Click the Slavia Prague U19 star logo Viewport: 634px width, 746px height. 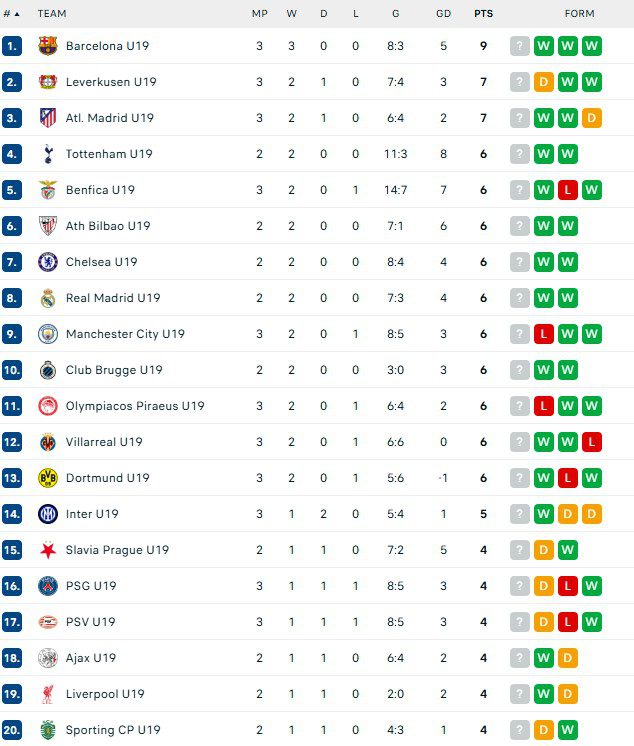pyautogui.click(x=48, y=550)
